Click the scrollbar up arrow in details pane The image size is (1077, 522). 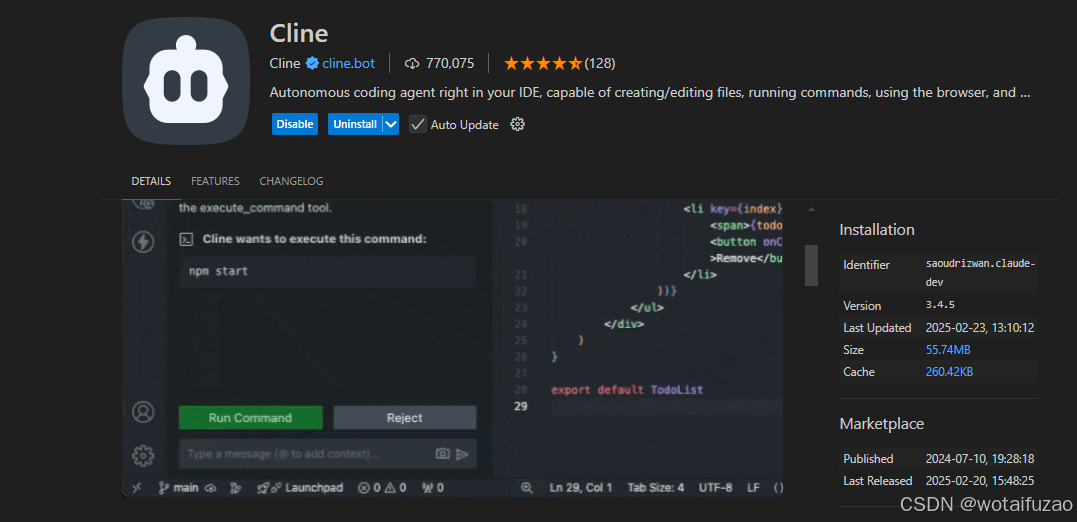pyautogui.click(x=811, y=209)
